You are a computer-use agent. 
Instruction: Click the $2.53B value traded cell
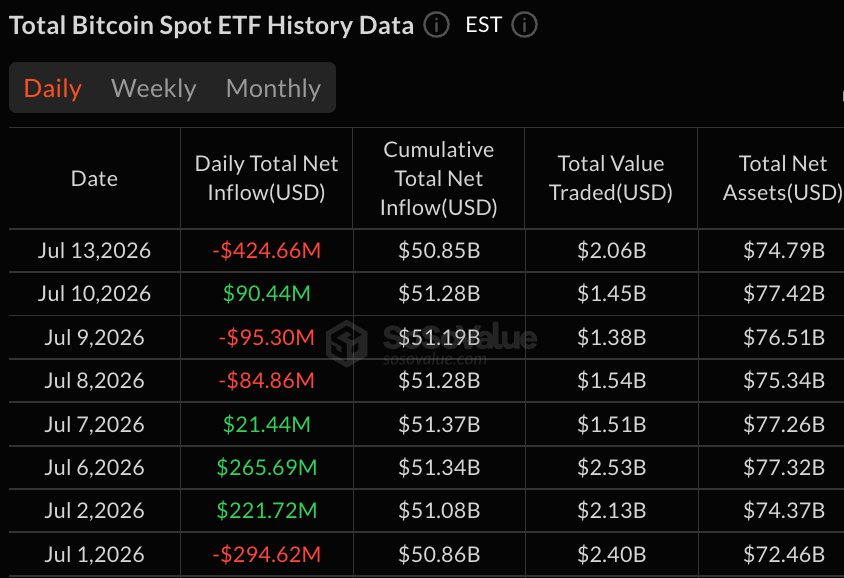coord(611,468)
